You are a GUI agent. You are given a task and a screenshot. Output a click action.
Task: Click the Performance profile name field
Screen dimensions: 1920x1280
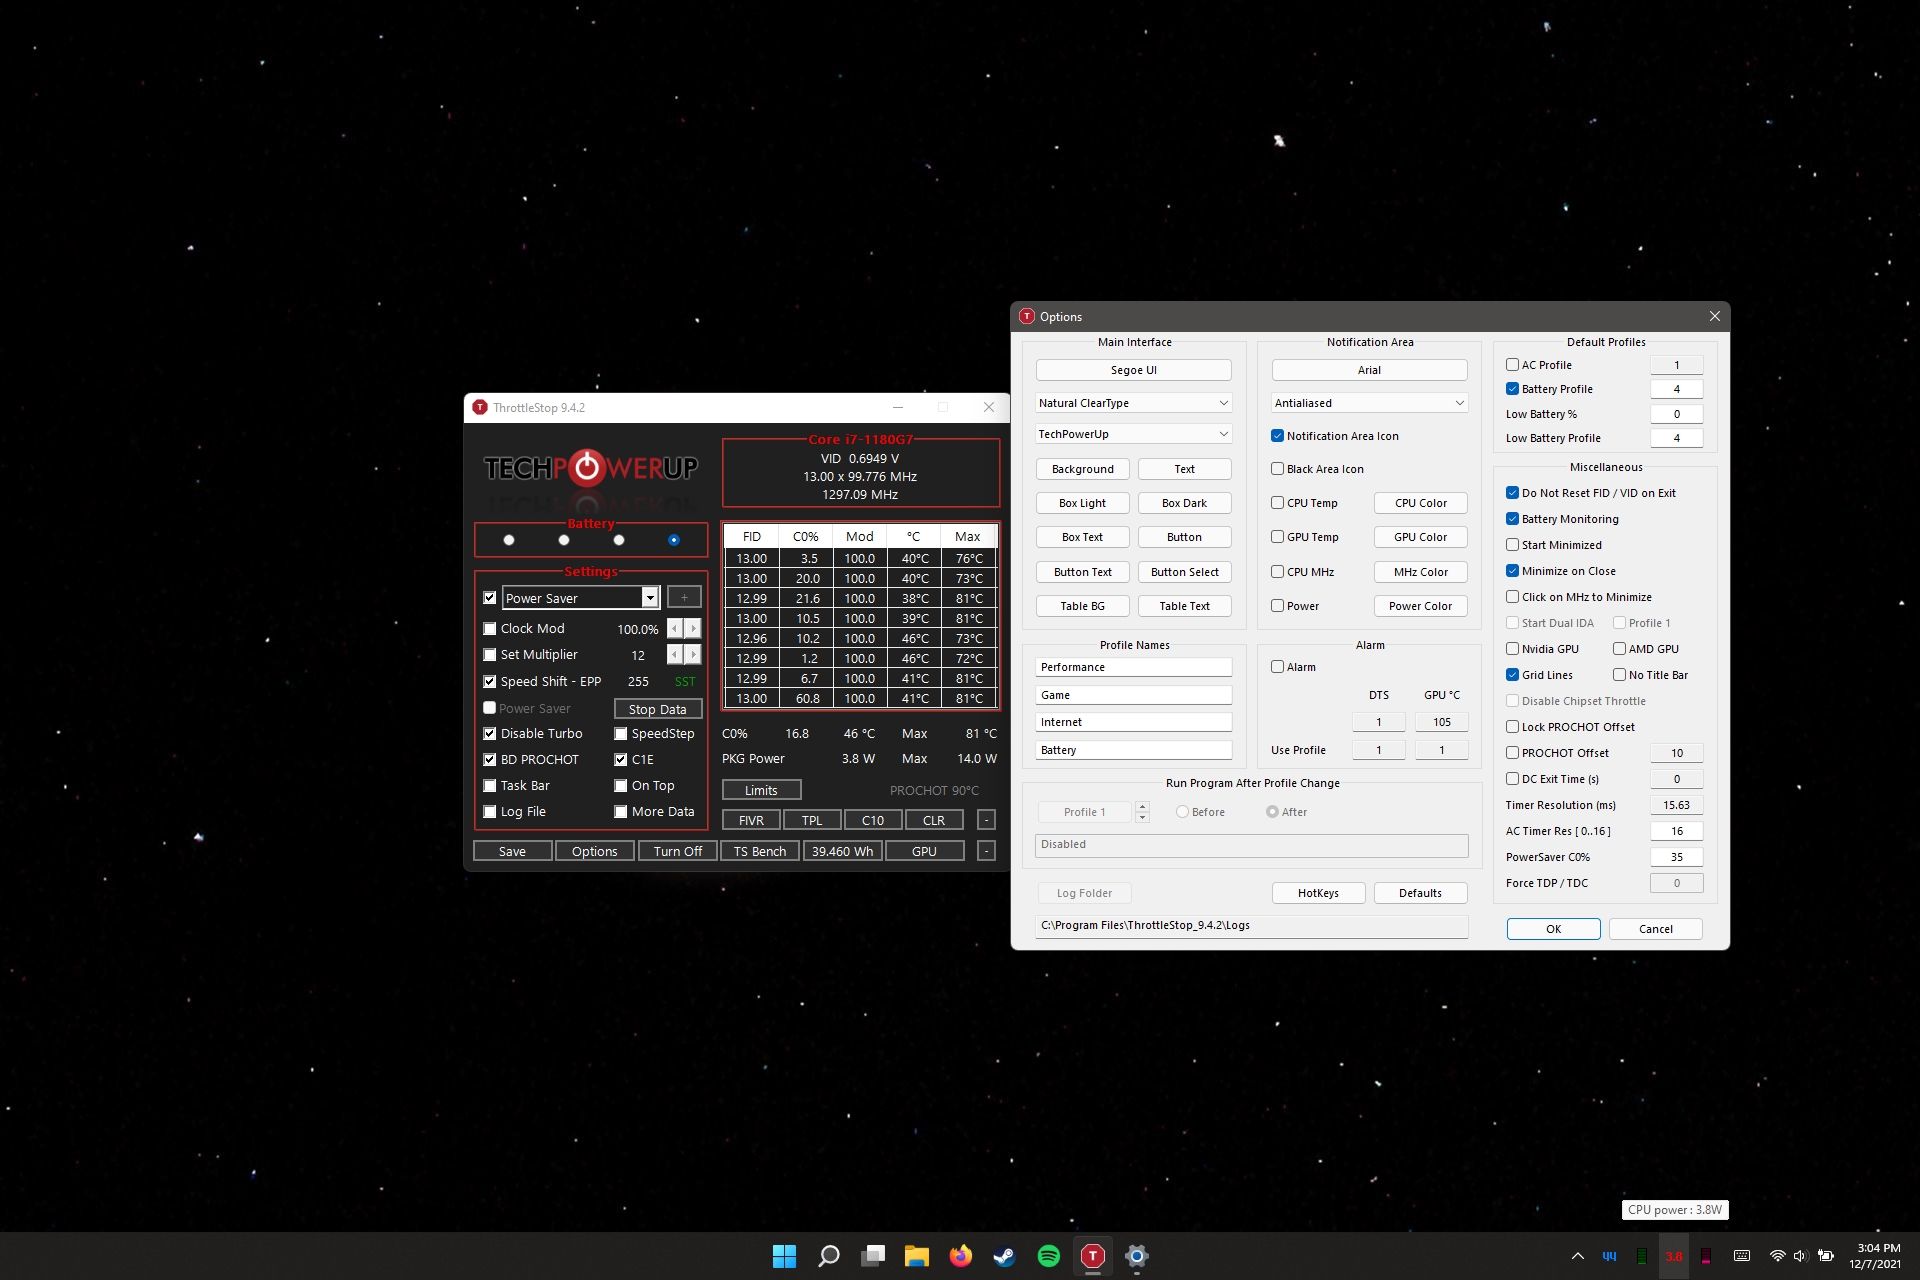1133,667
